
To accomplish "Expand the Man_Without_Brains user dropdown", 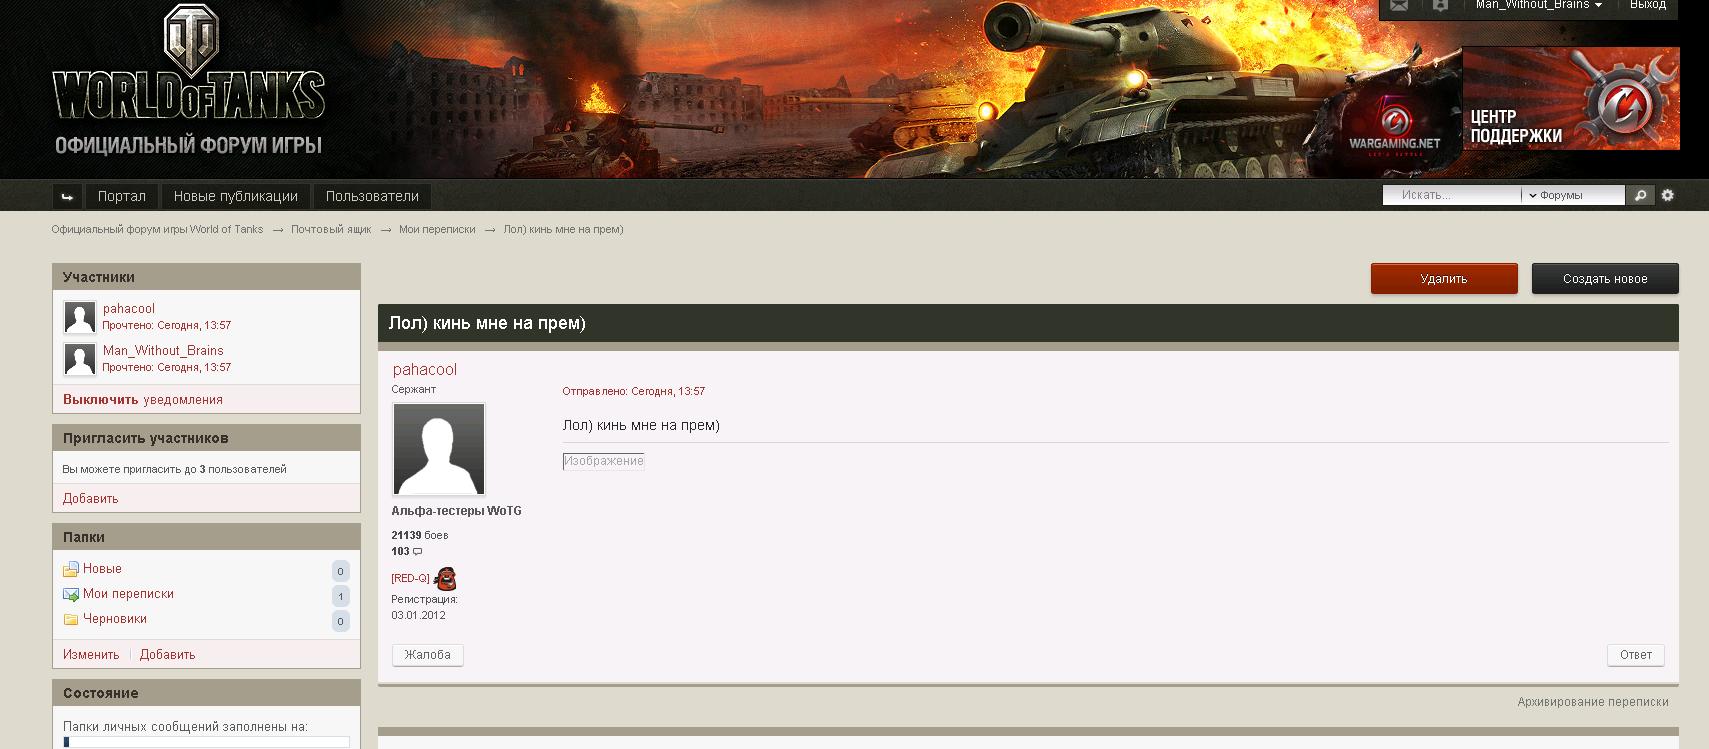I will pyautogui.click(x=1539, y=5).
